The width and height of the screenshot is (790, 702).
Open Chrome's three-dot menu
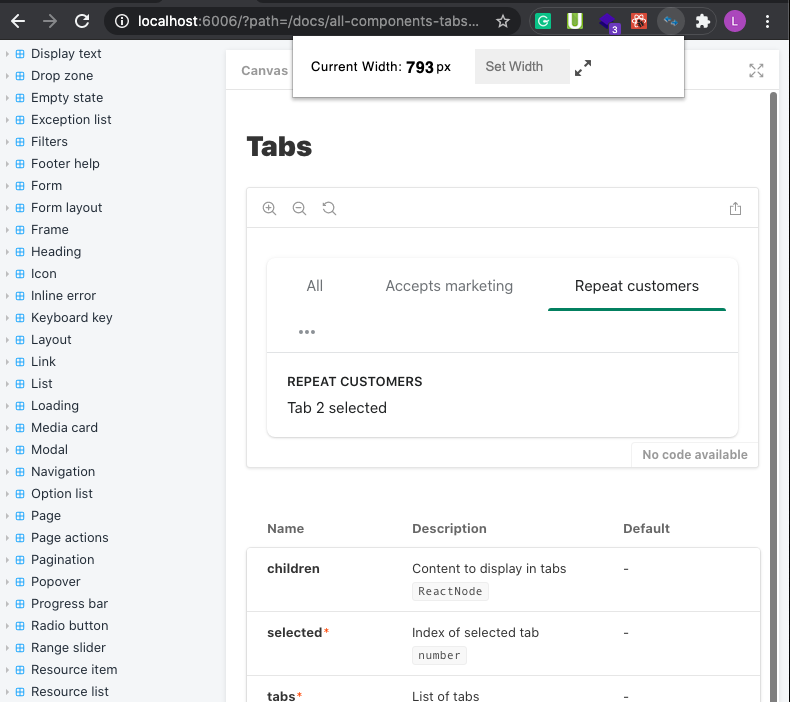[x=767, y=21]
